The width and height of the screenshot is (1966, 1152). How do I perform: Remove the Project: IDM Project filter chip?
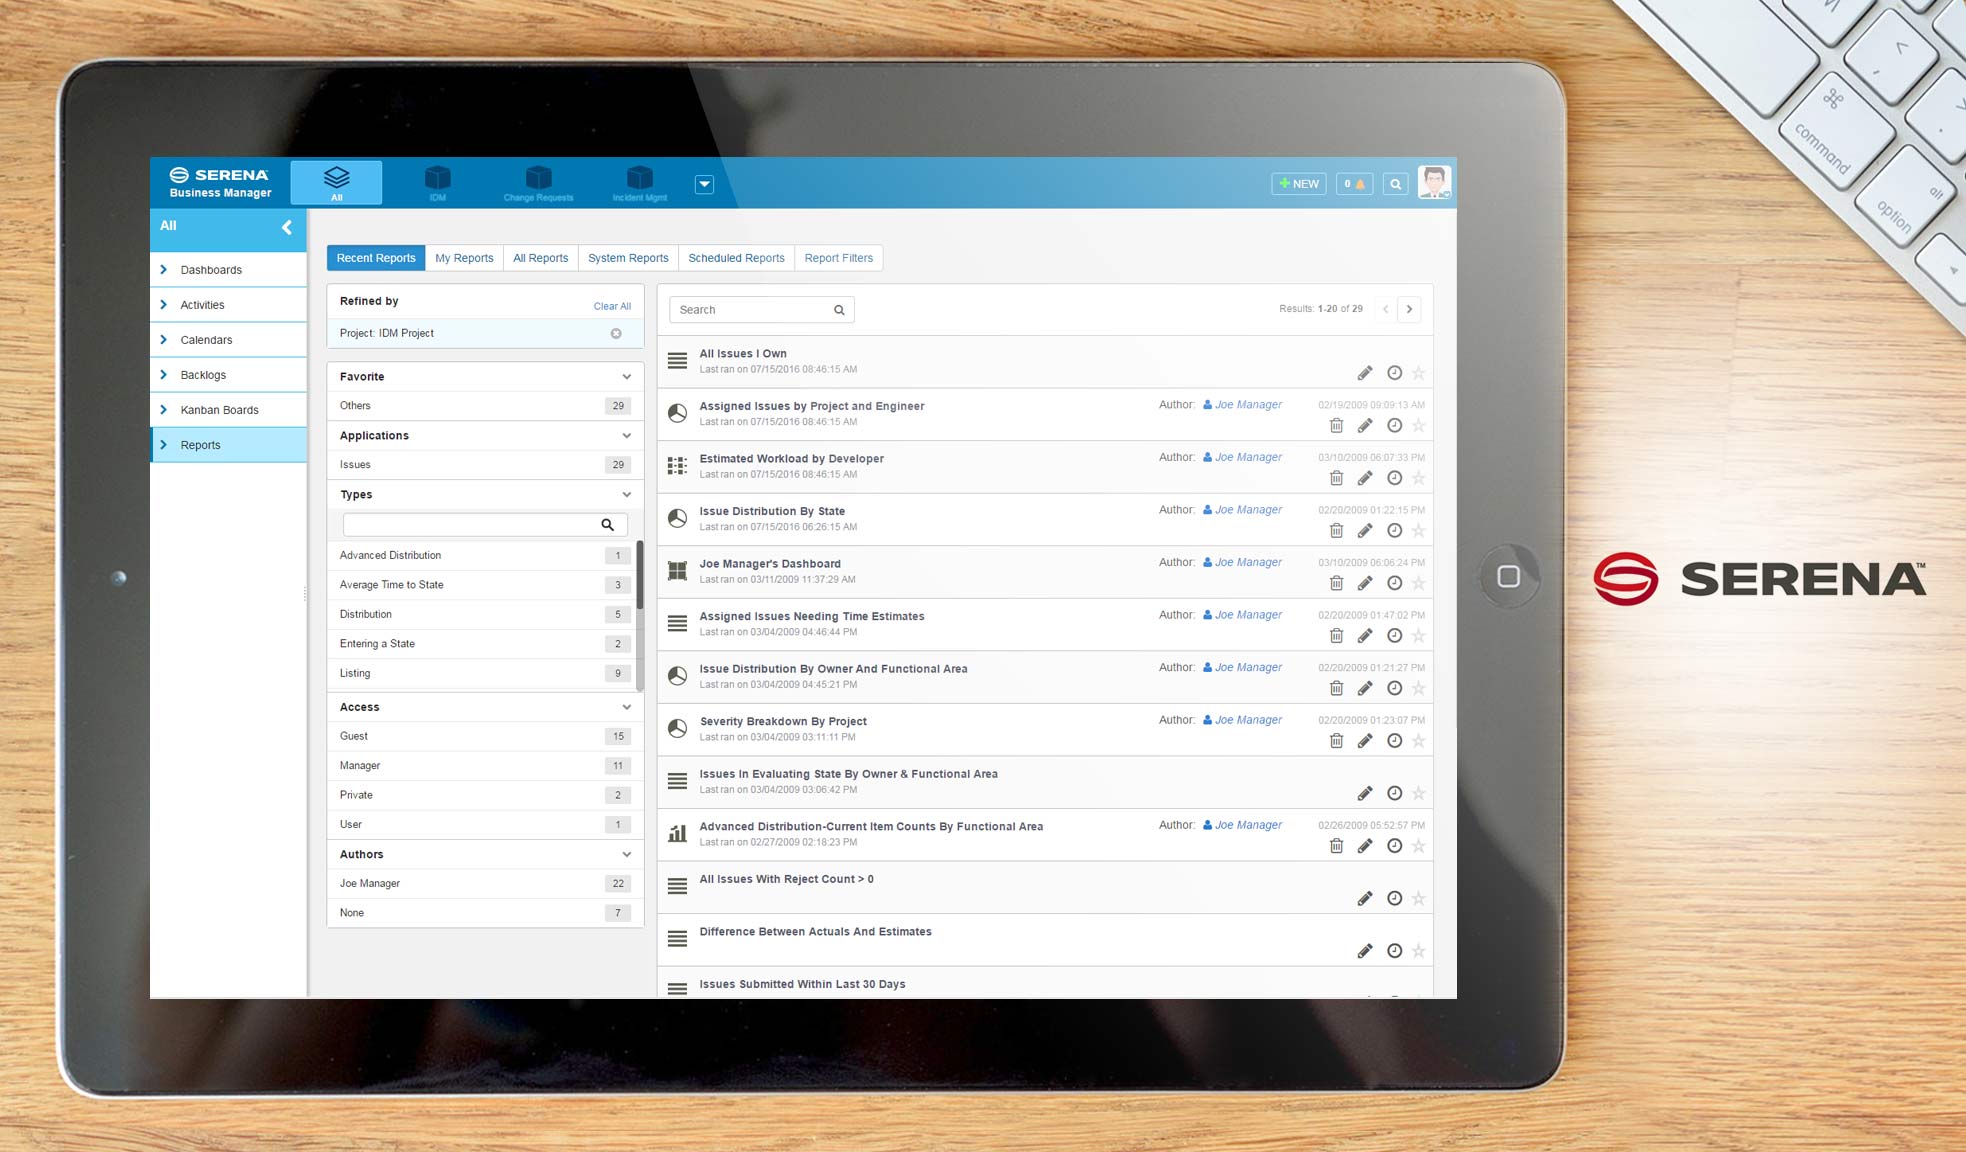(616, 333)
